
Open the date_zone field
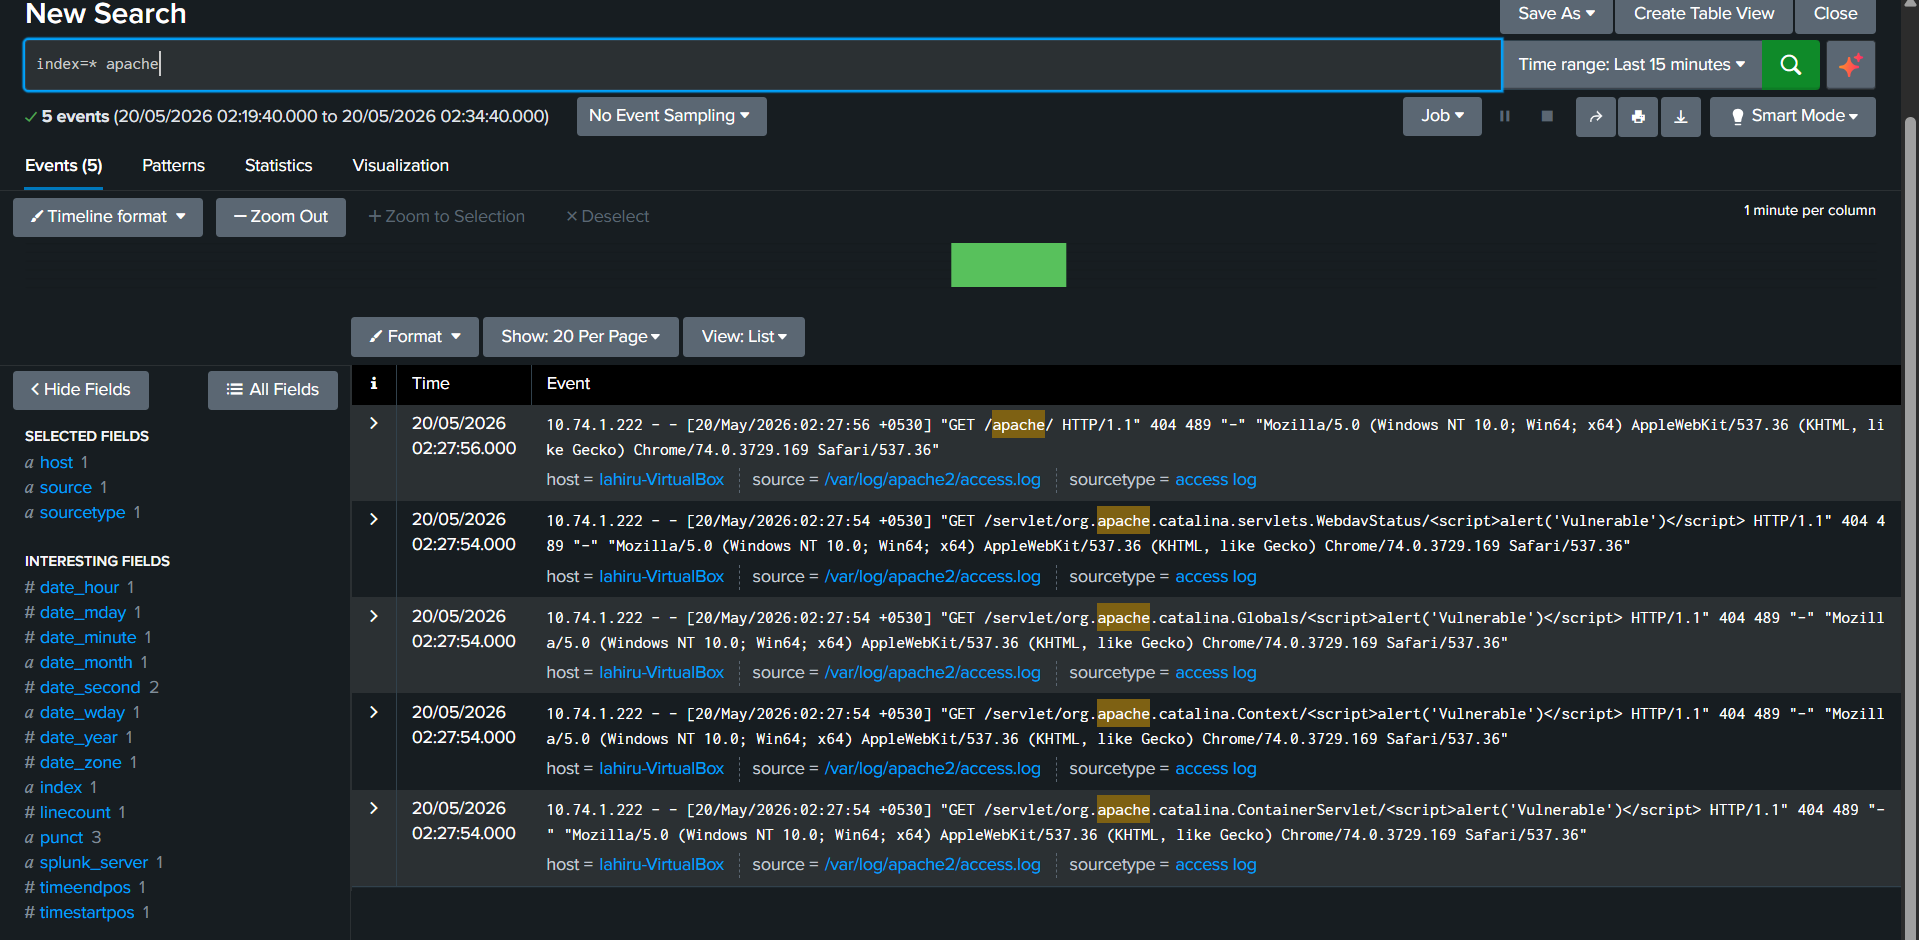(x=81, y=763)
